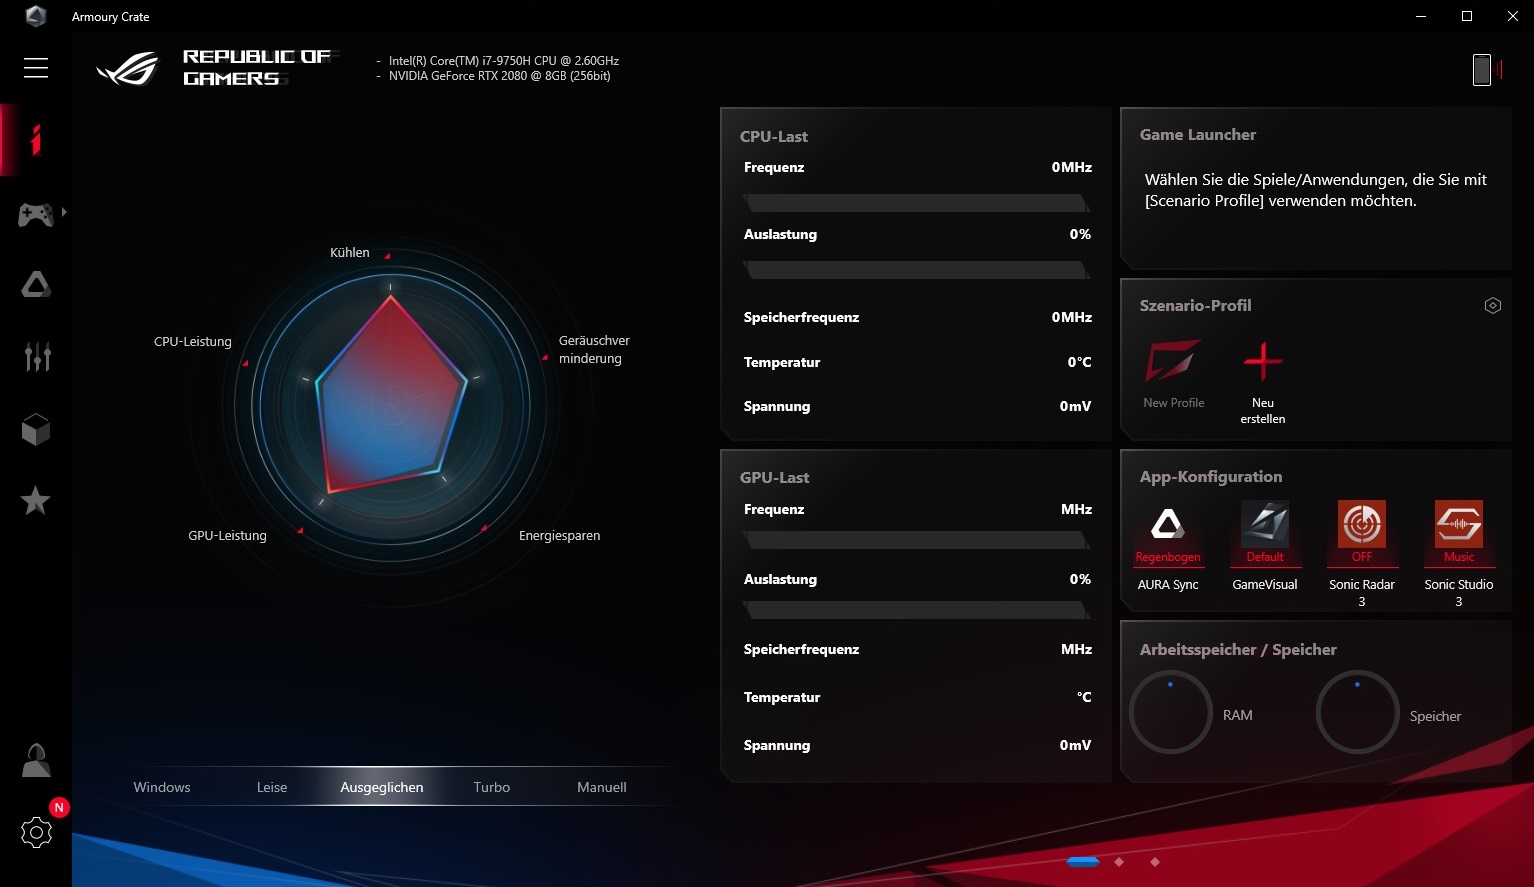Screen dimensions: 1534x887
Task: Open the GameVisual Default configuration
Action: tap(1265, 533)
